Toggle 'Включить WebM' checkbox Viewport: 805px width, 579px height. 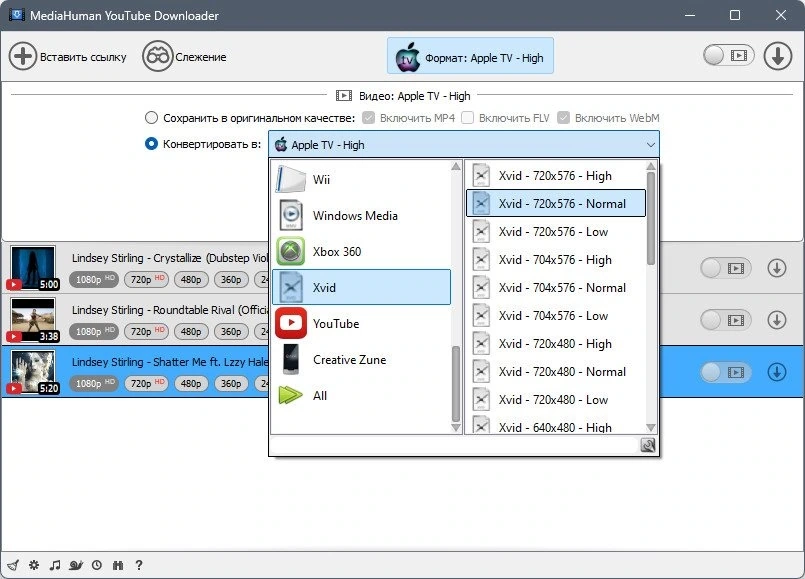(563, 118)
